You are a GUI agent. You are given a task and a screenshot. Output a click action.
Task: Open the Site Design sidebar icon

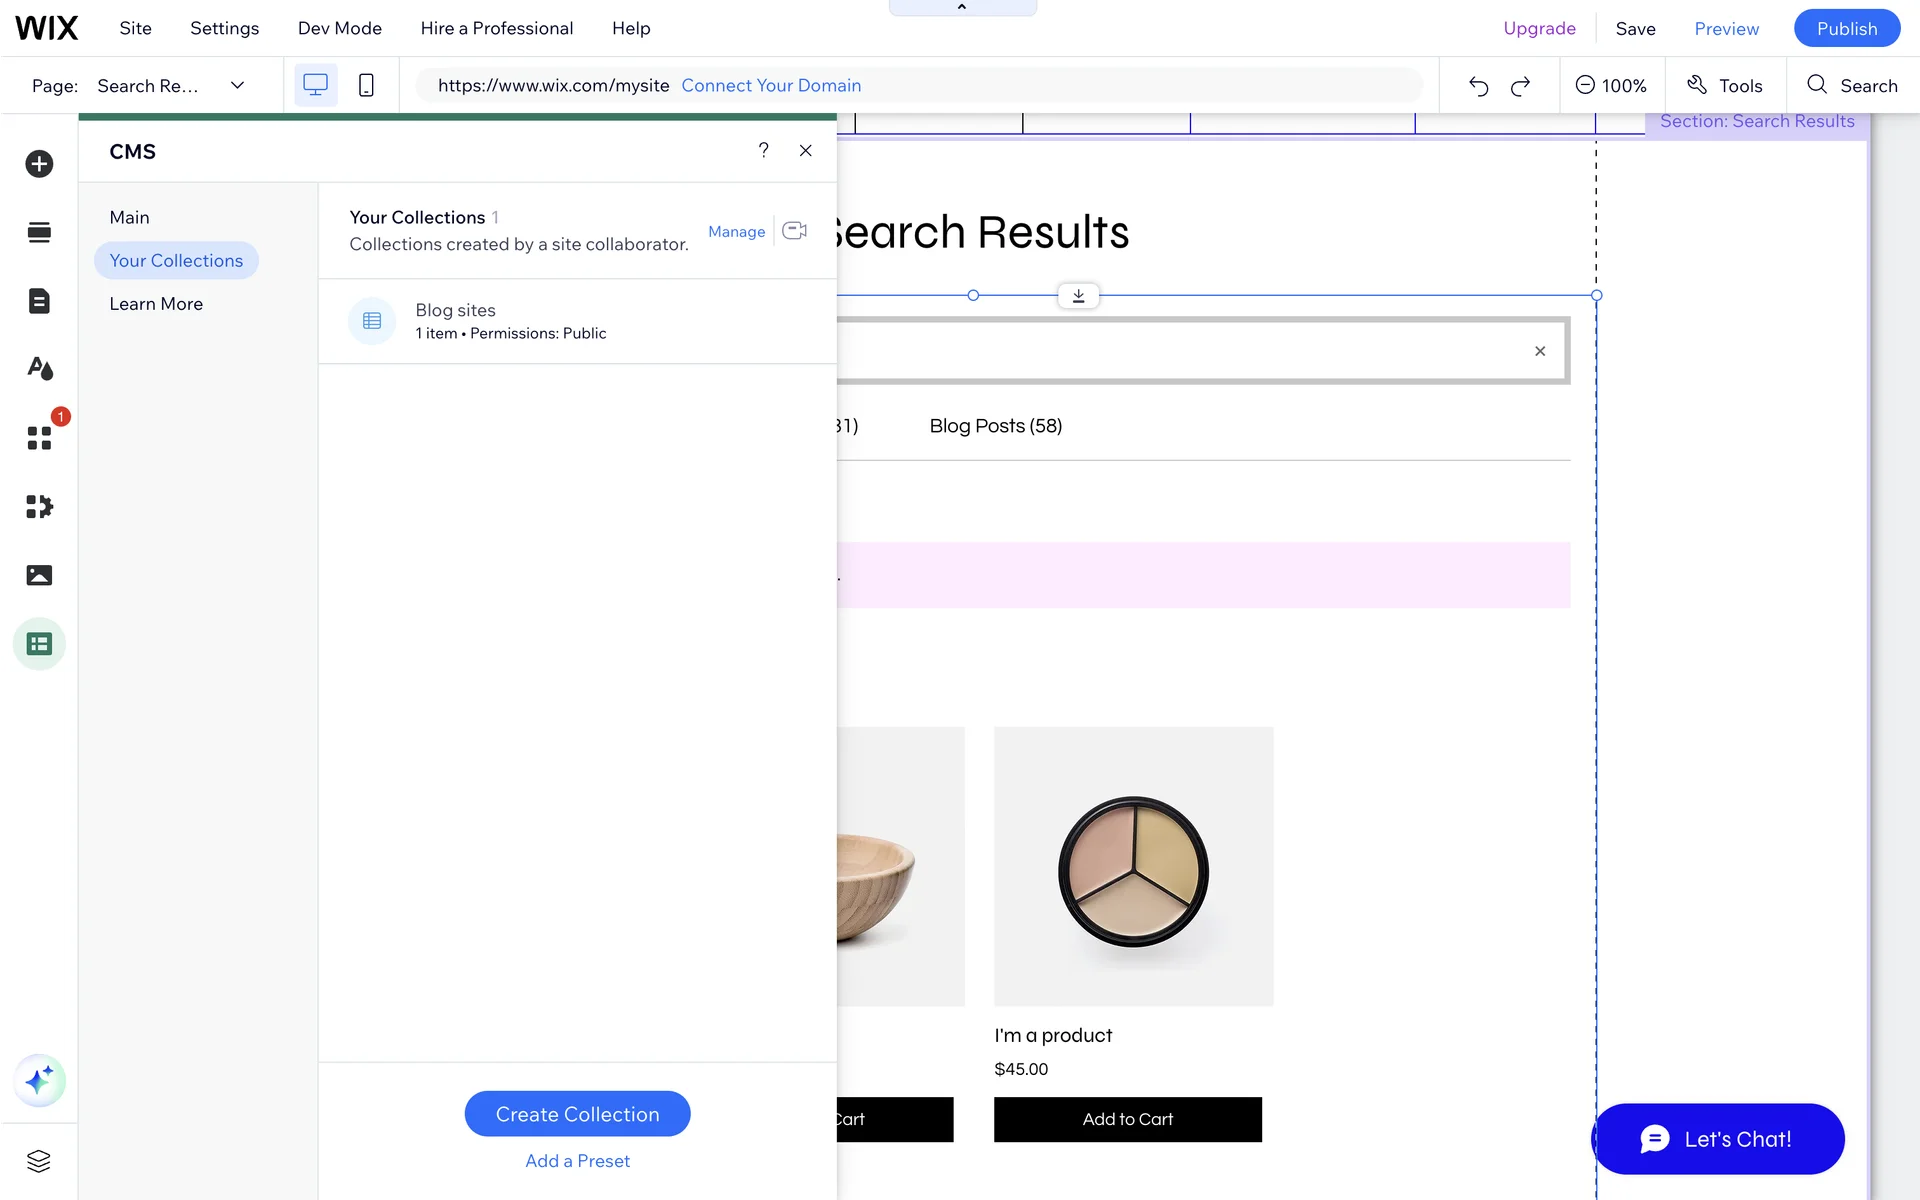(39, 369)
